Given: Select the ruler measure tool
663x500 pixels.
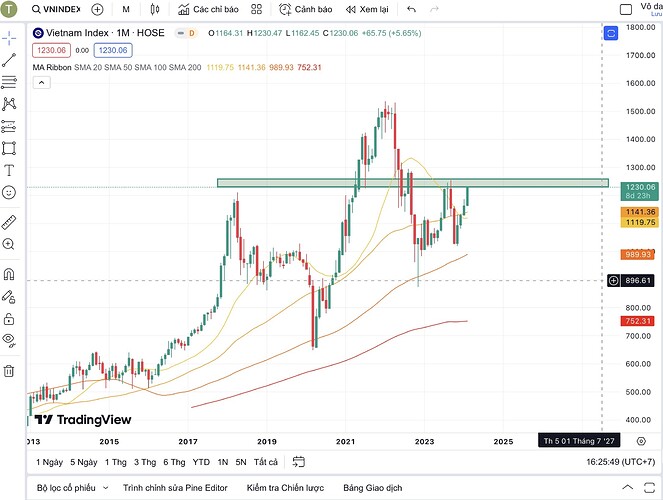Looking at the screenshot, I should tap(9, 221).
